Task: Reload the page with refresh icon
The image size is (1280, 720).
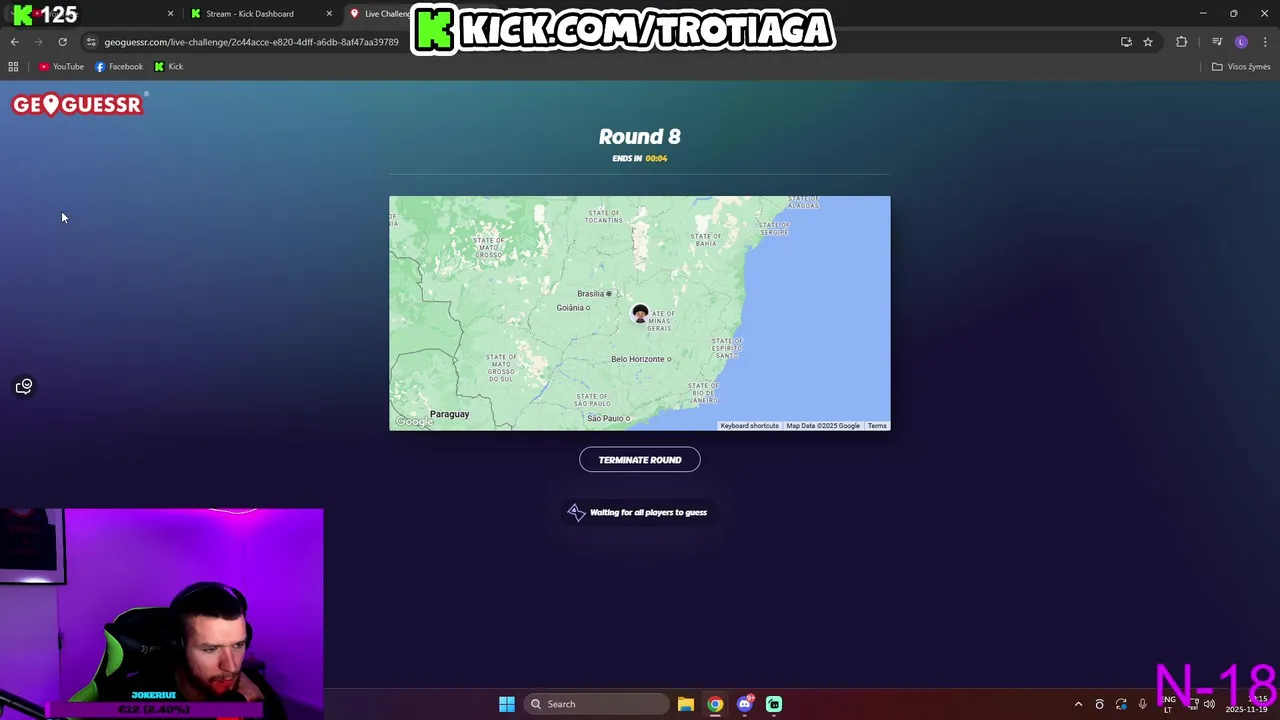Action: point(62,42)
